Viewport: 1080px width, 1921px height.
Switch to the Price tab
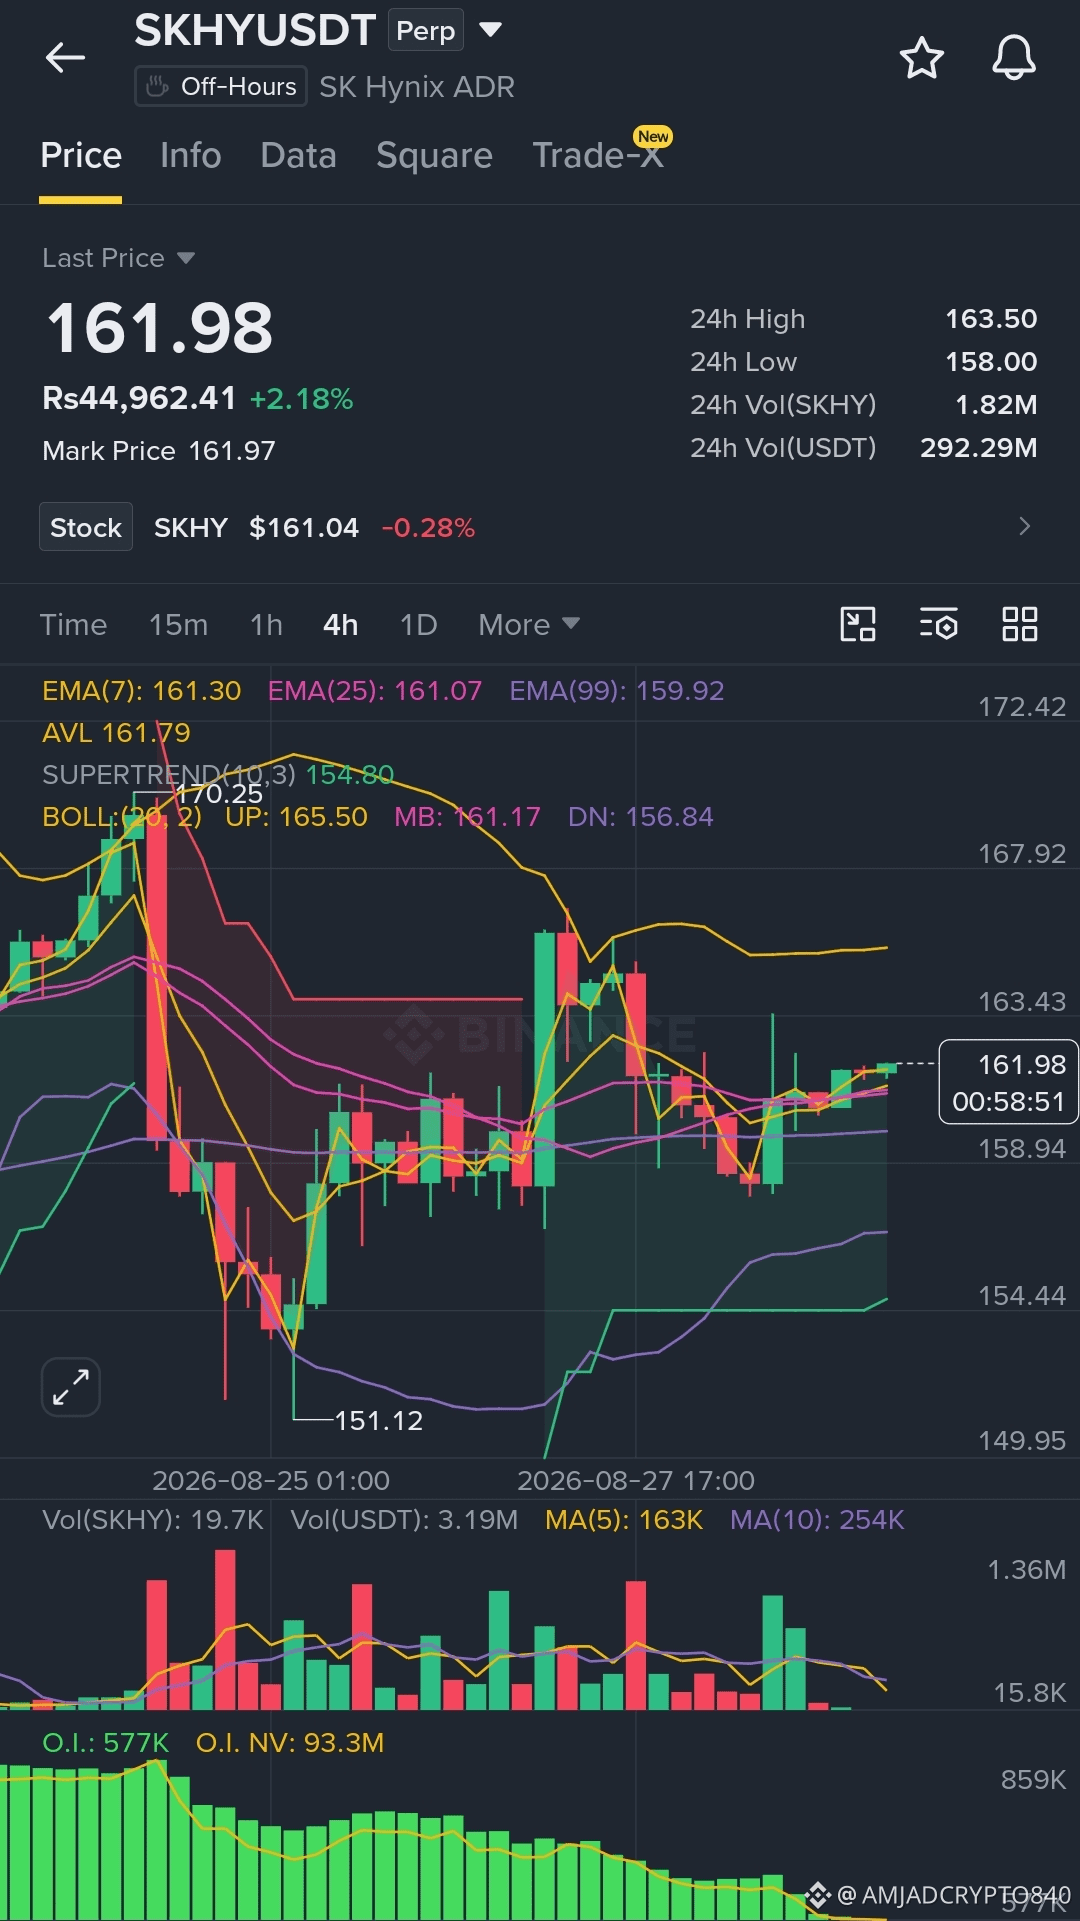(81, 156)
